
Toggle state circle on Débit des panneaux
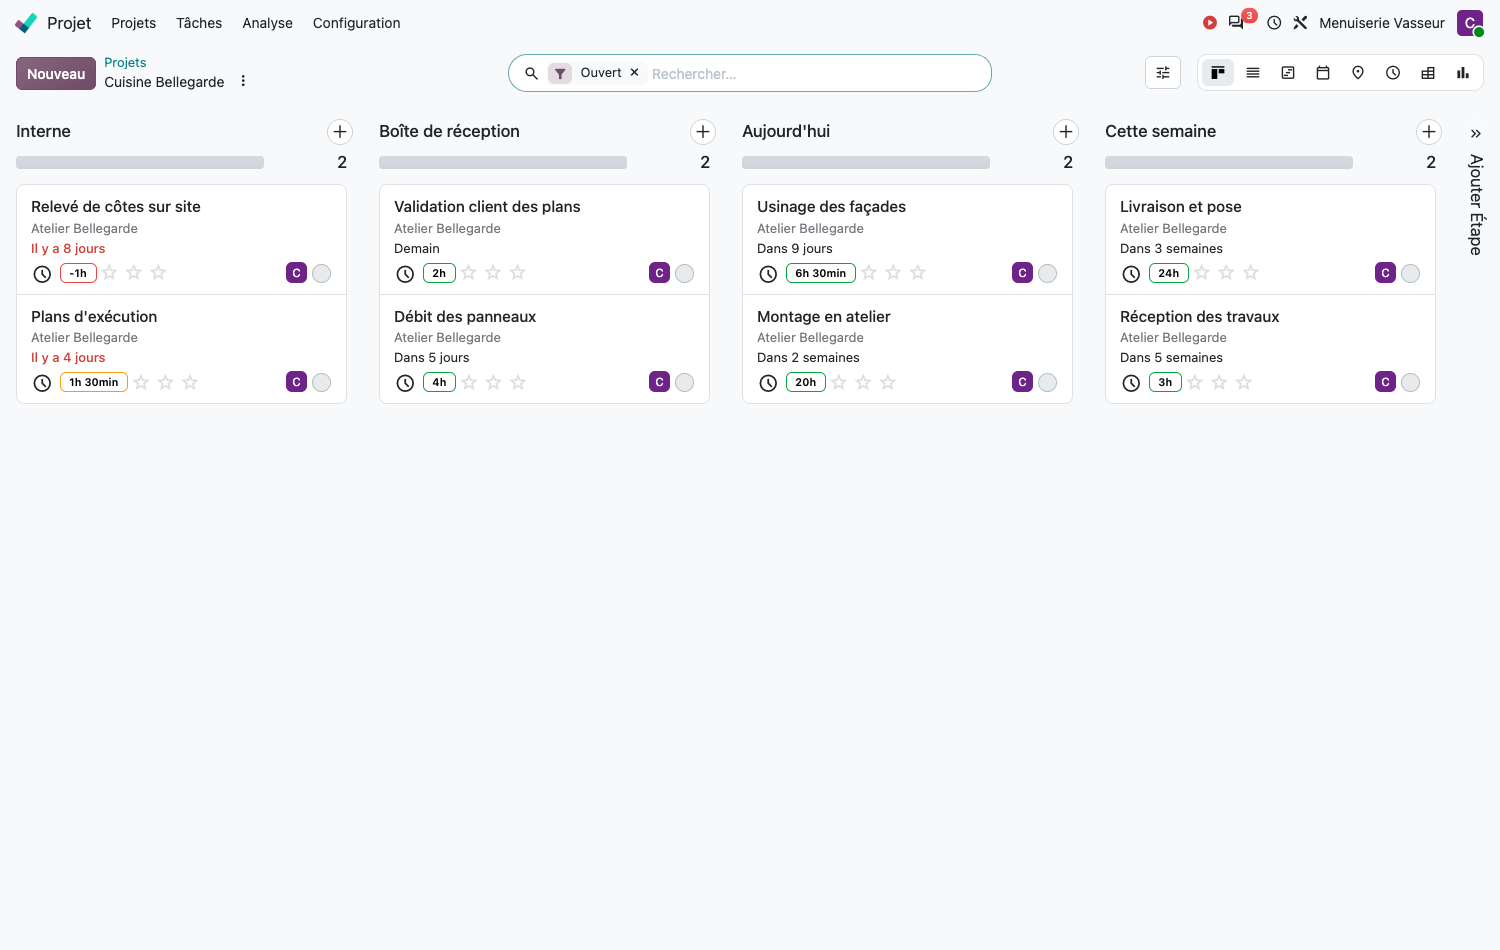[685, 382]
